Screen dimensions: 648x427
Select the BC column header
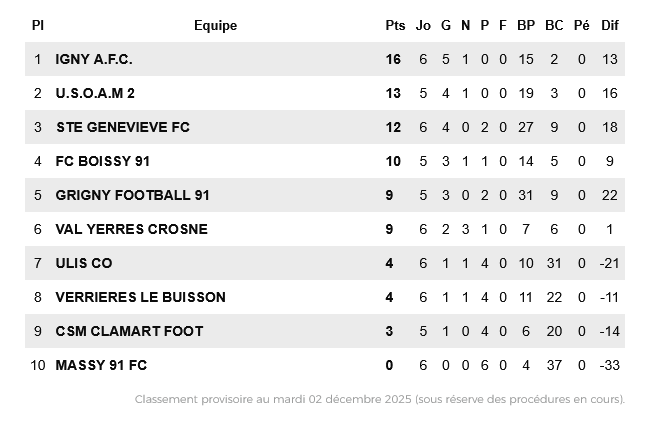[x=554, y=25]
